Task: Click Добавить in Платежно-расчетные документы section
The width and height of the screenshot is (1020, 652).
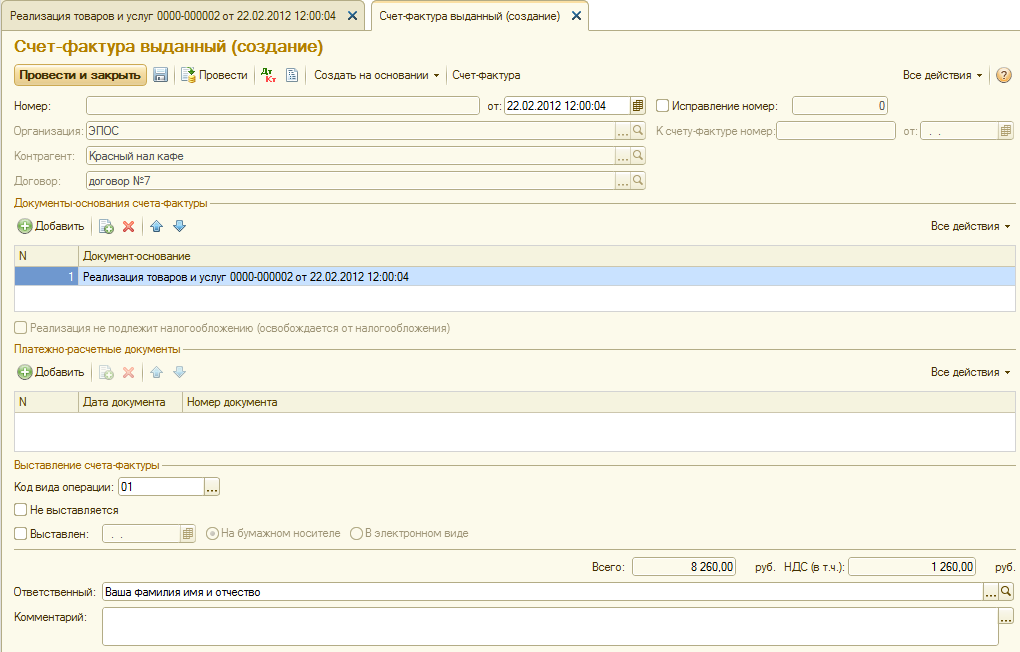Action: tap(51, 372)
